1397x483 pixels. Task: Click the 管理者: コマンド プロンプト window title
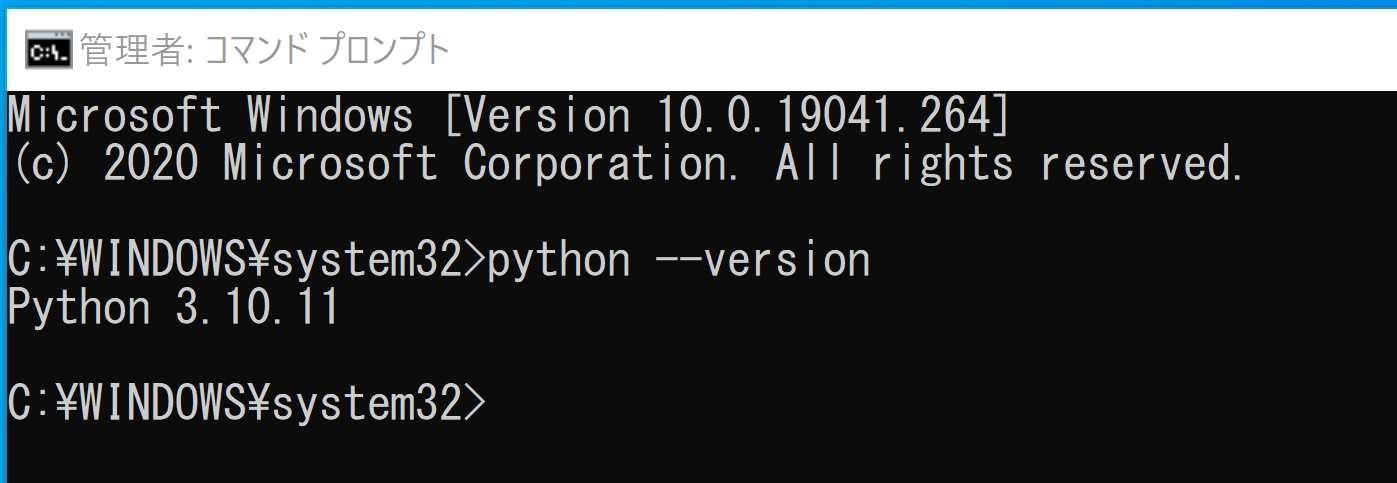[x=265, y=51]
